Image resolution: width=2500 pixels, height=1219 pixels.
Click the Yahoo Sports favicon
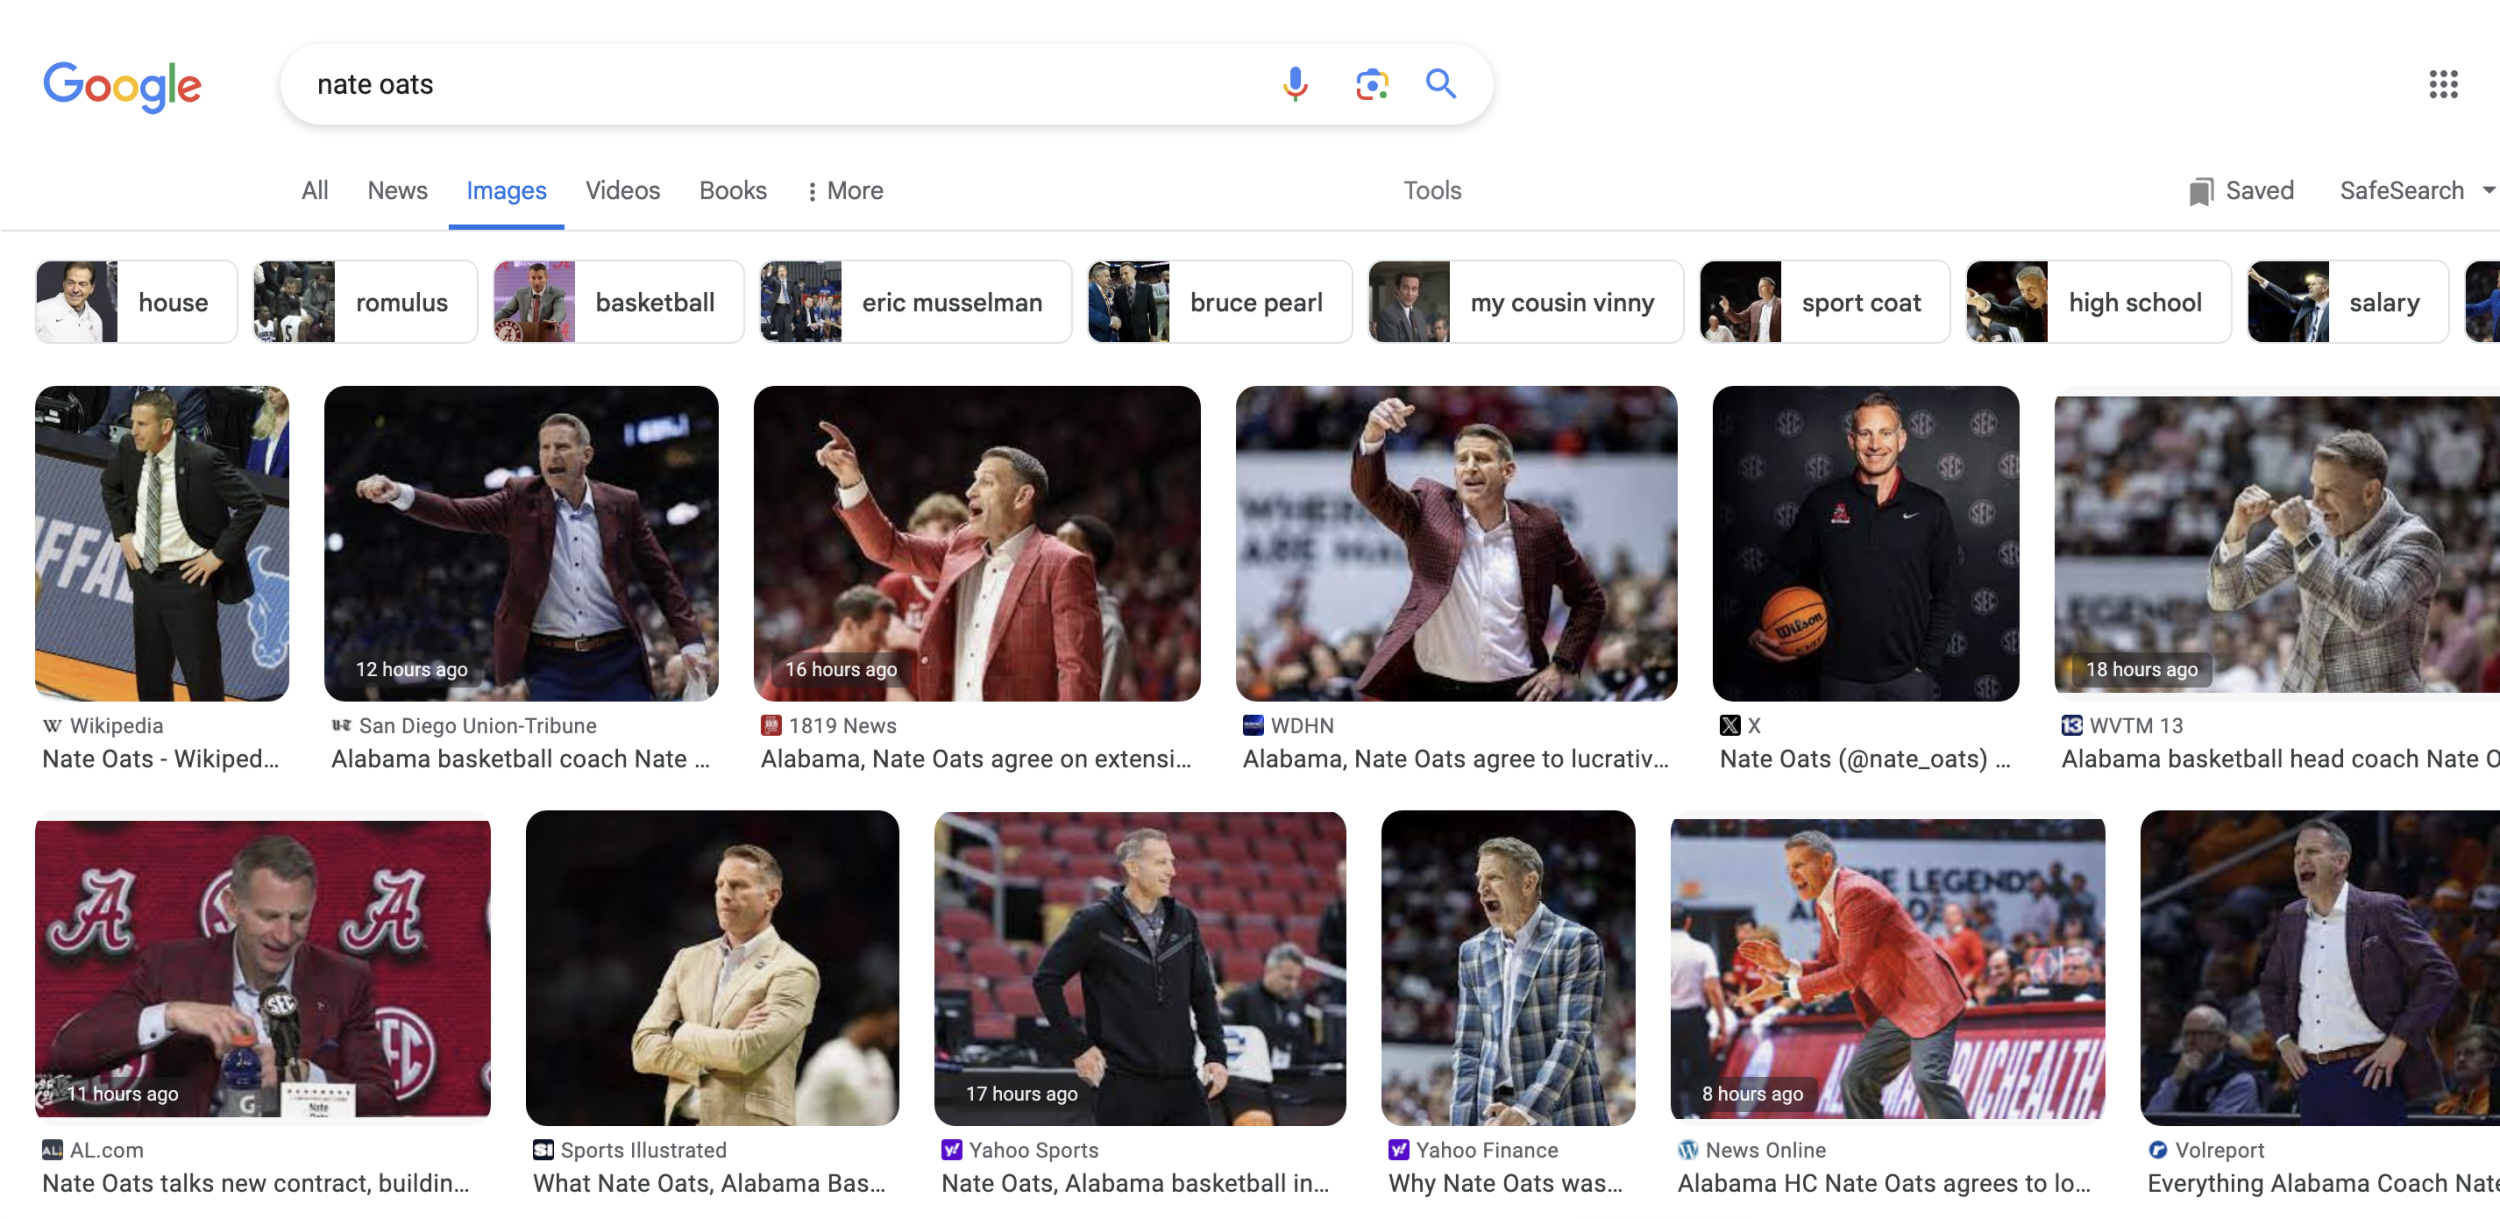952,1151
